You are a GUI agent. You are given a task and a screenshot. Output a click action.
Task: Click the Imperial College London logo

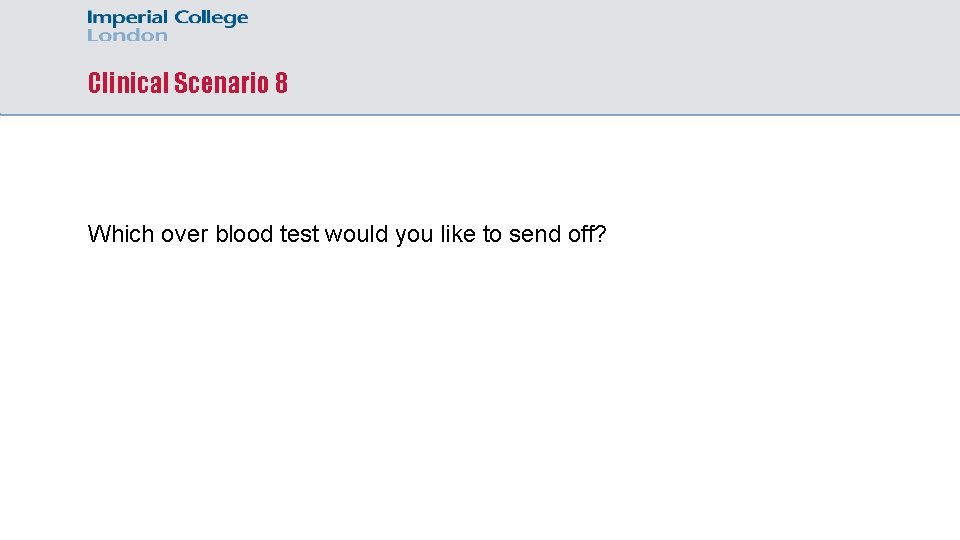point(167,26)
